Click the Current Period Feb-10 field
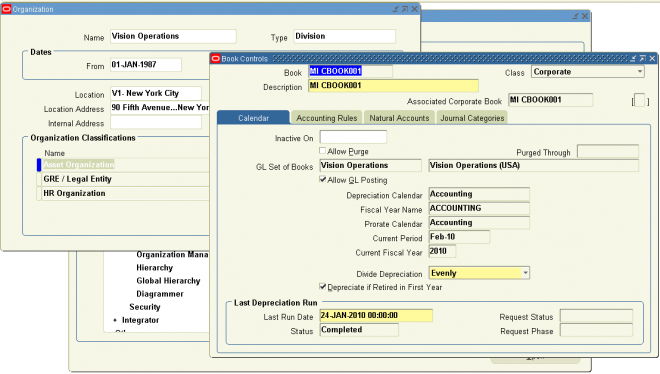This screenshot has height=374, width=660. click(459, 237)
